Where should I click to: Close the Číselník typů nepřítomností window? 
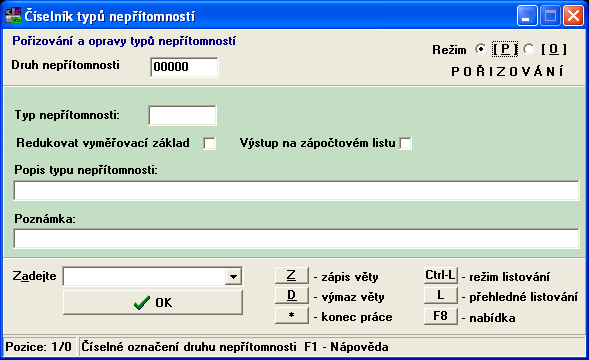tap(573, 16)
